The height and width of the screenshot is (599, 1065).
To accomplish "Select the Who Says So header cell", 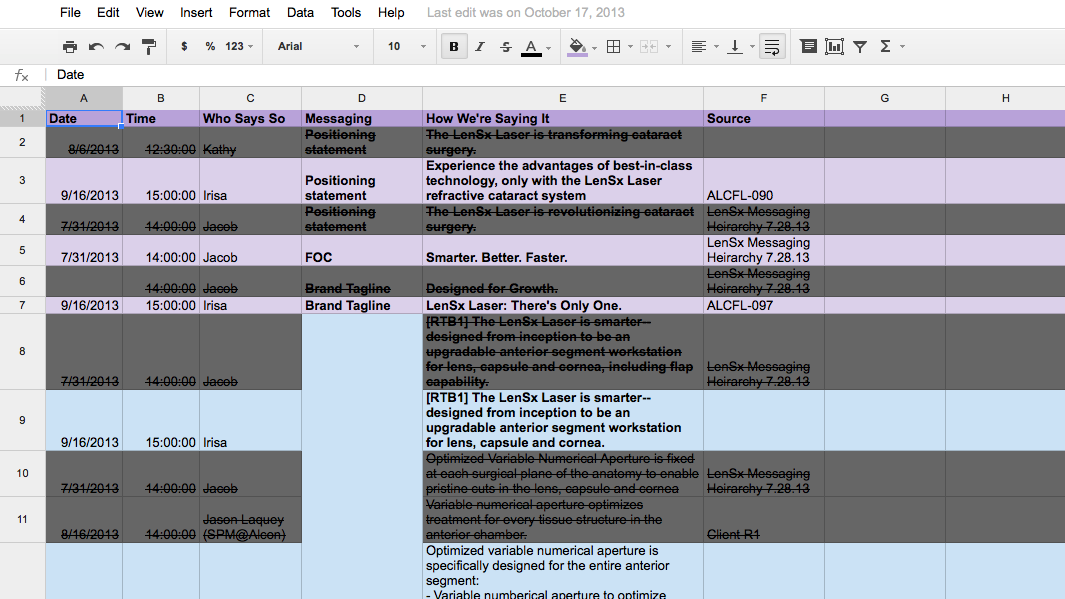I will (250, 118).
